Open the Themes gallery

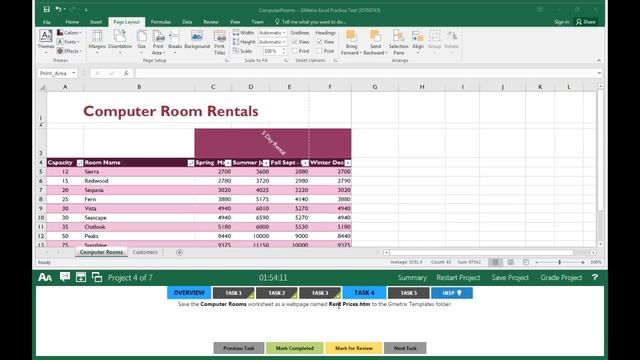tap(46, 42)
